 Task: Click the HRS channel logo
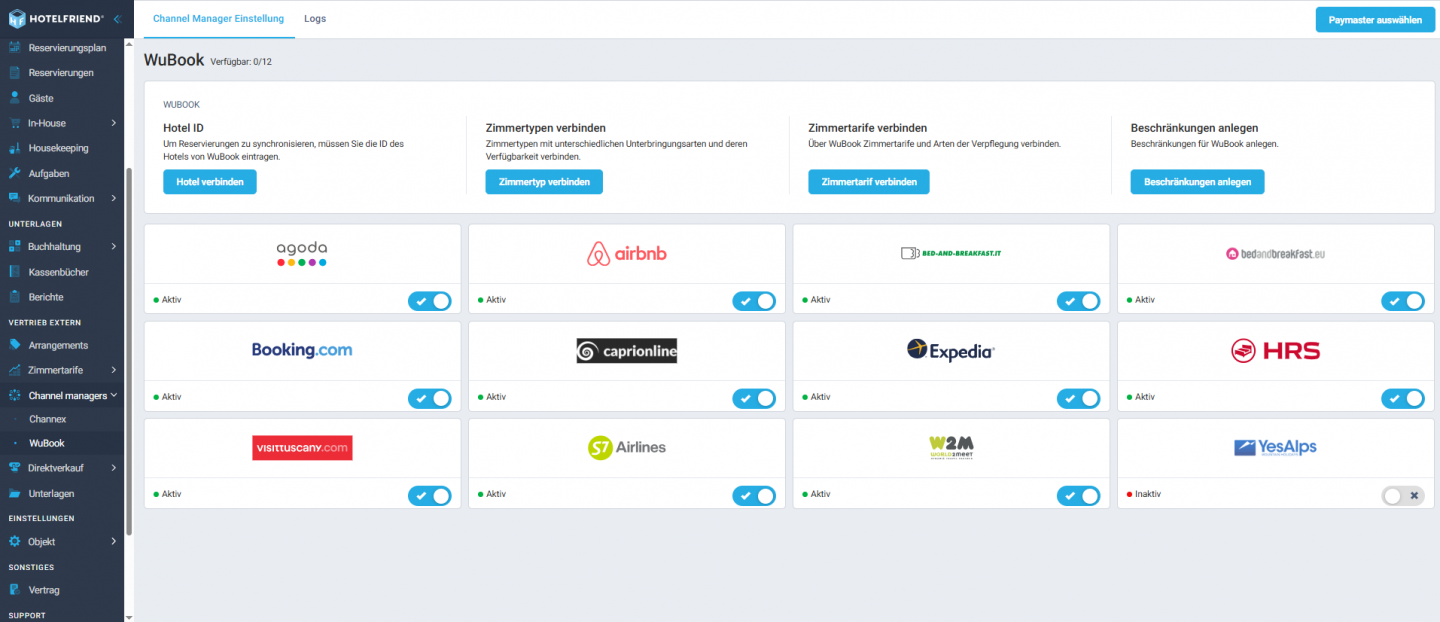tap(1275, 350)
